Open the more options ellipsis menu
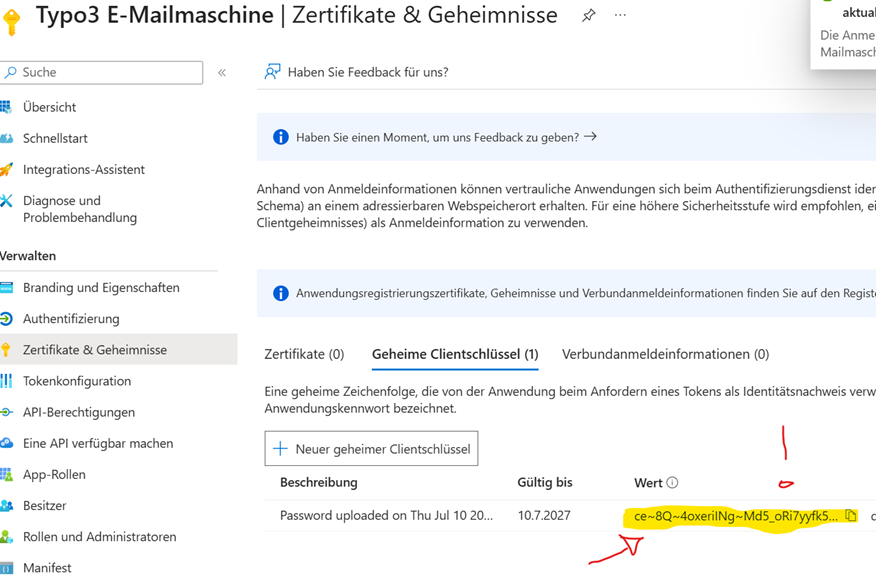876x584 pixels. coord(620,15)
